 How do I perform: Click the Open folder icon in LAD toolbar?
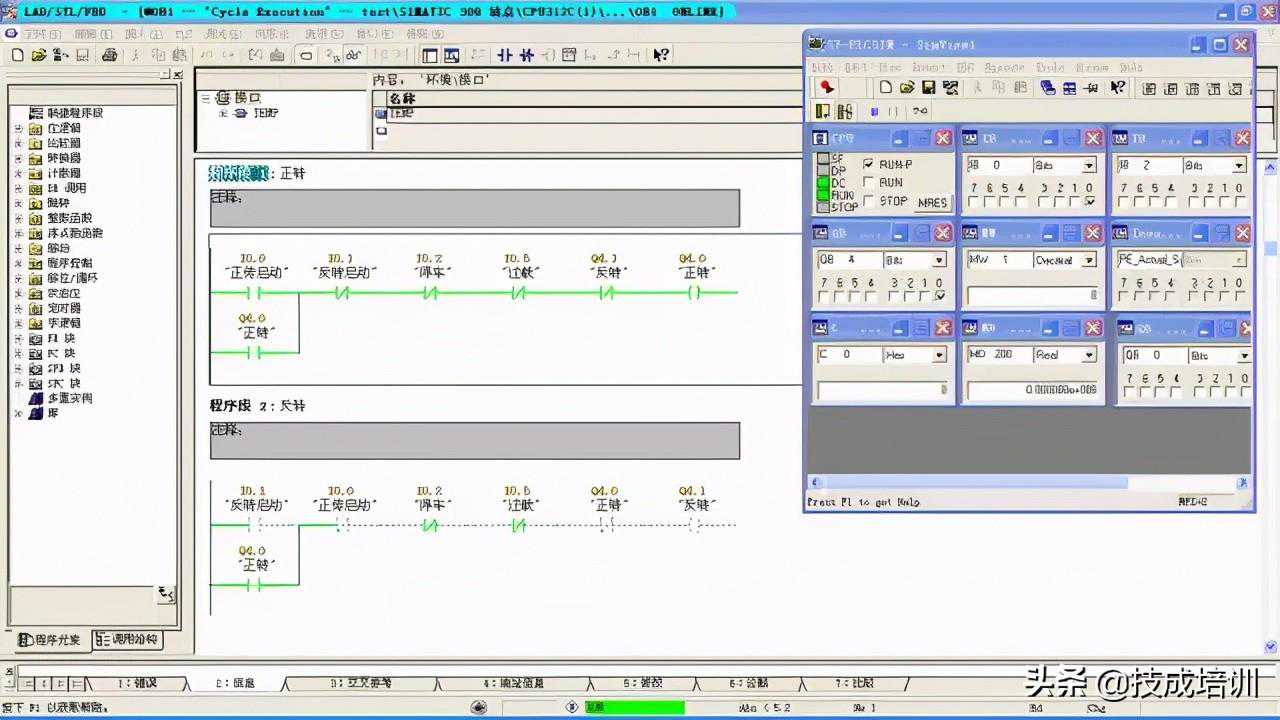tap(39, 55)
